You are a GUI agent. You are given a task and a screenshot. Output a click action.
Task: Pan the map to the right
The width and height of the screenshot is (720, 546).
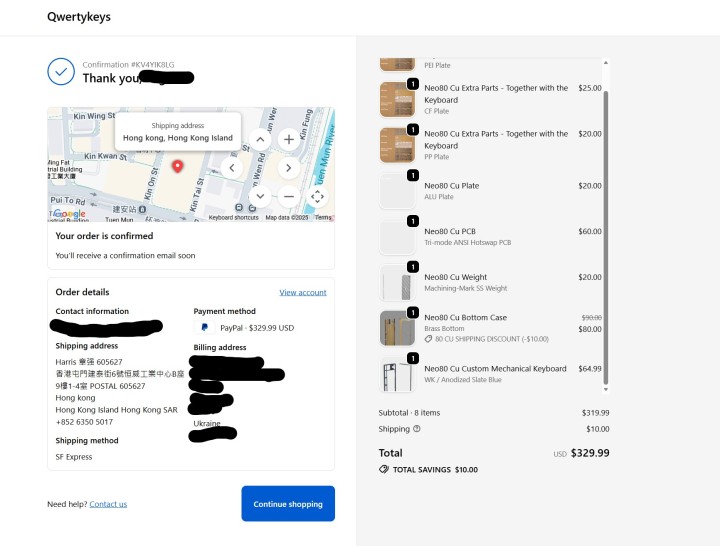tap(288, 168)
